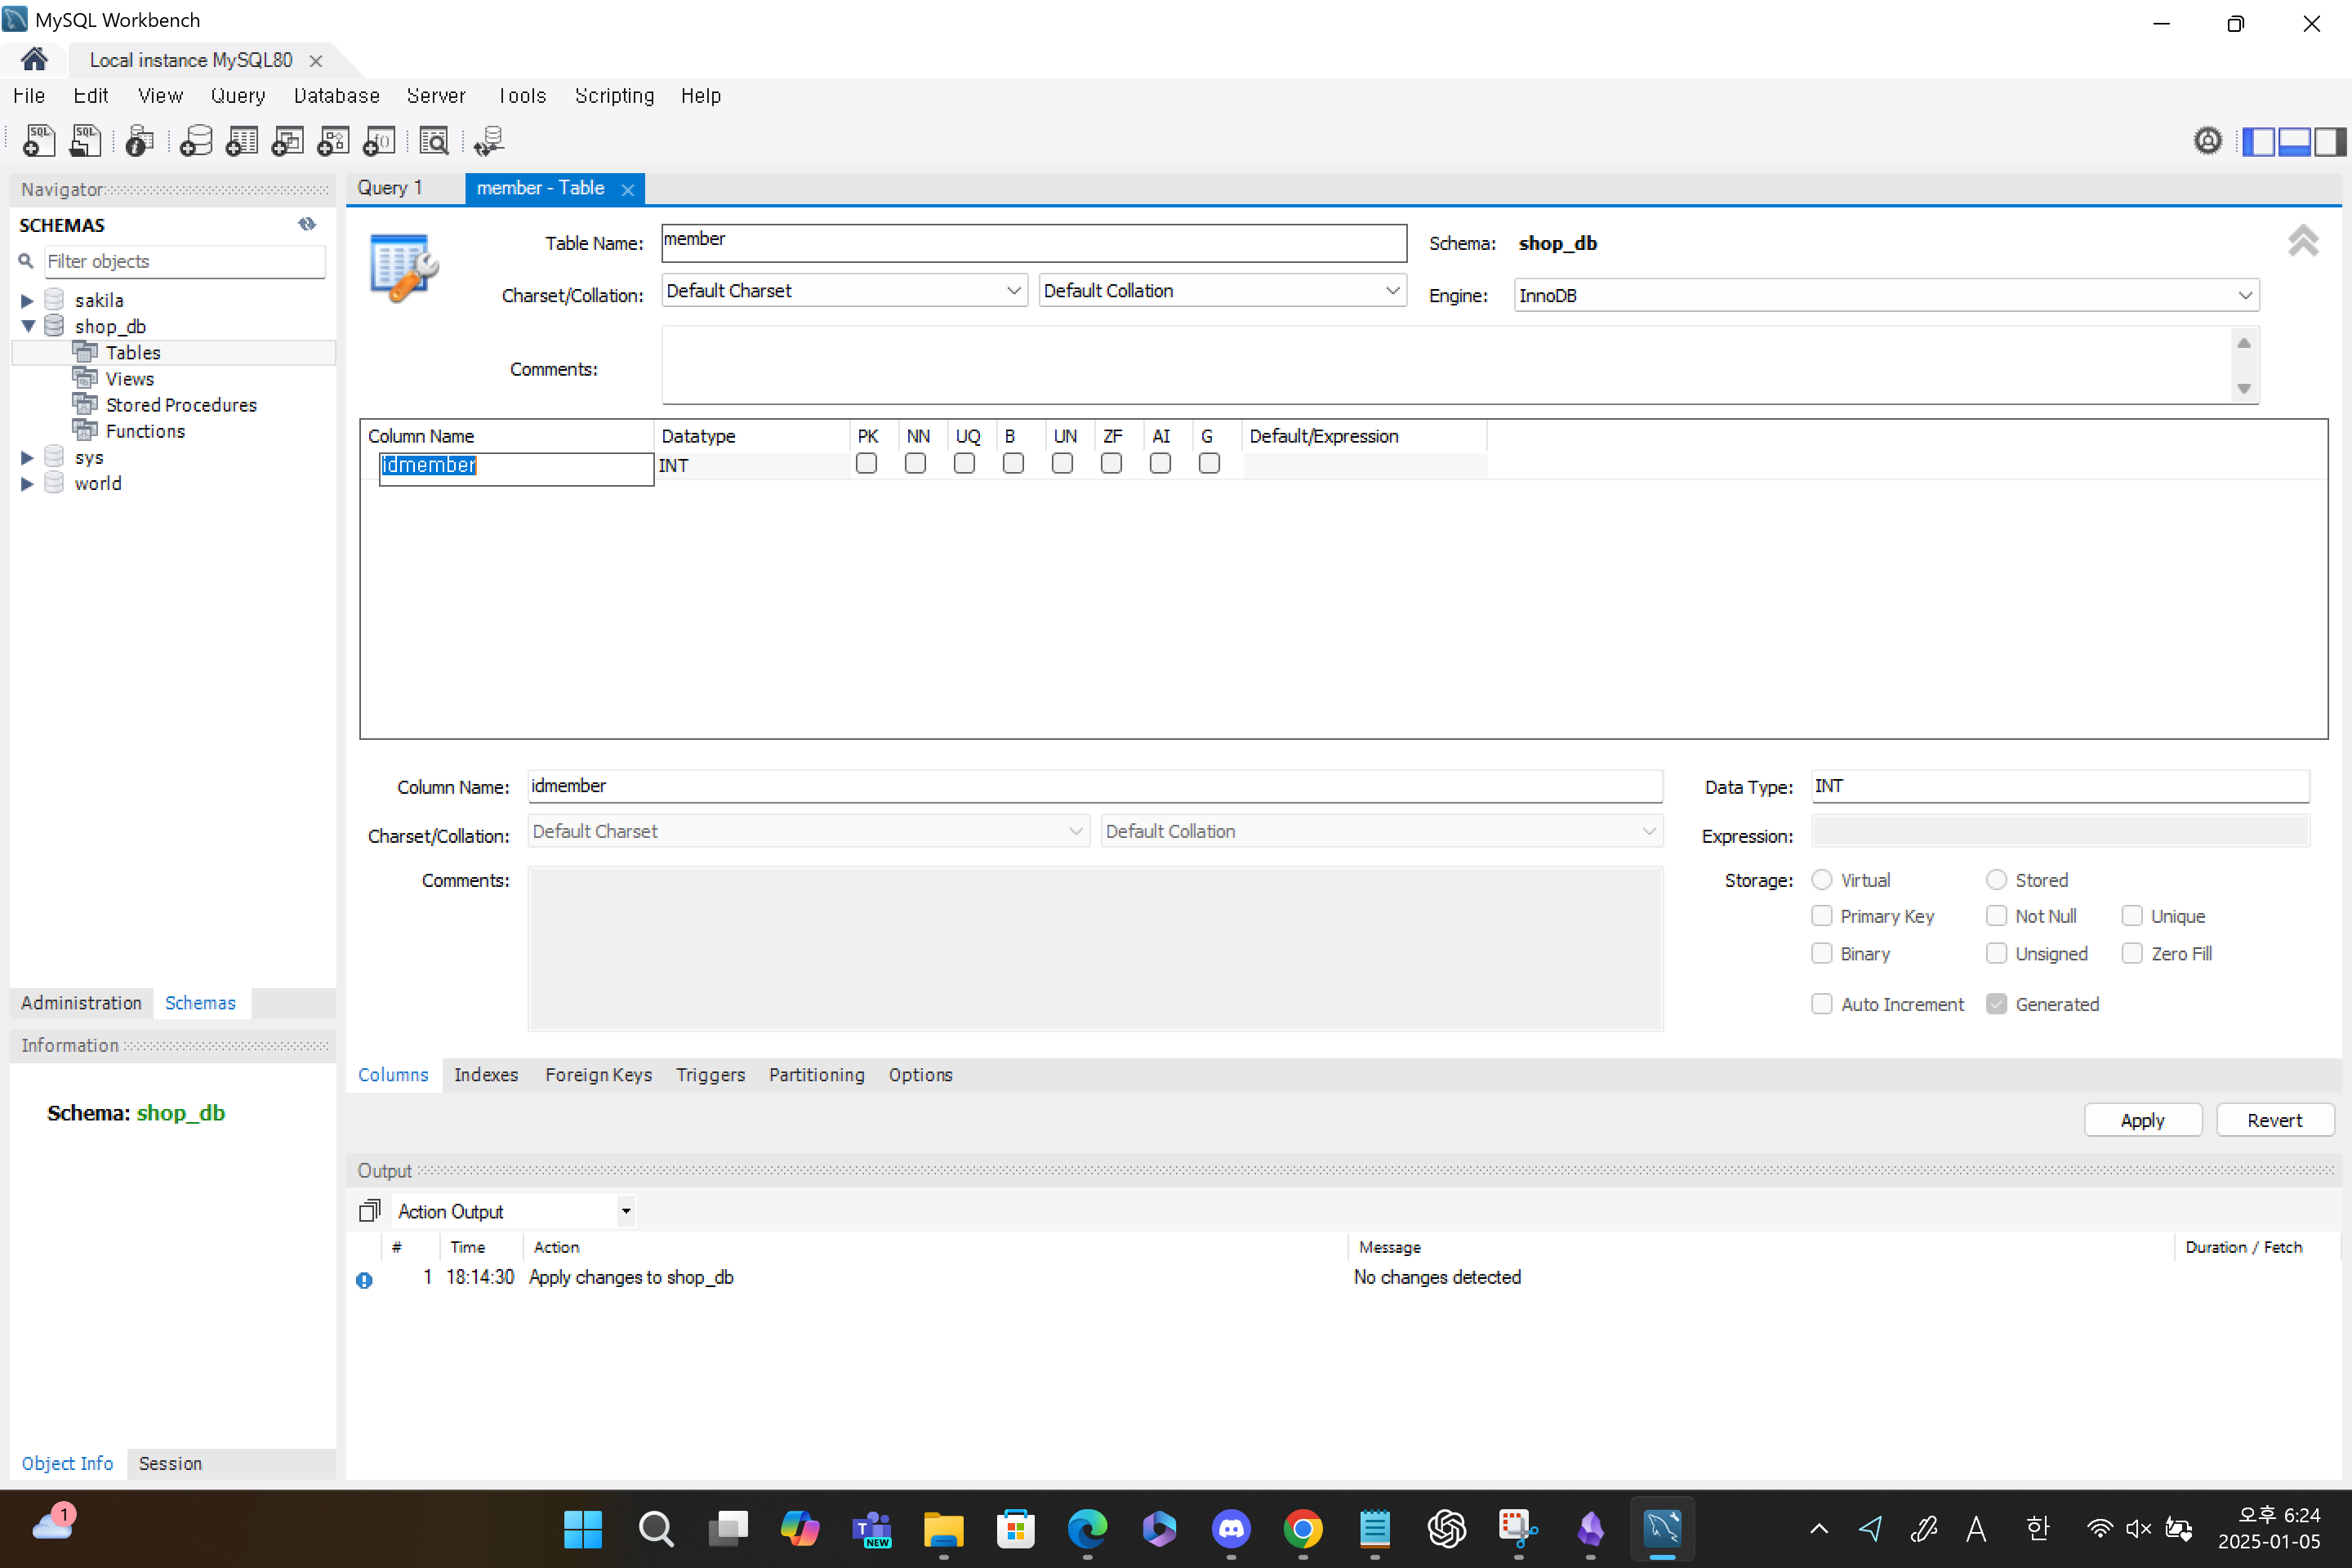Open the Database menu
The width and height of the screenshot is (2352, 1568).
point(336,96)
